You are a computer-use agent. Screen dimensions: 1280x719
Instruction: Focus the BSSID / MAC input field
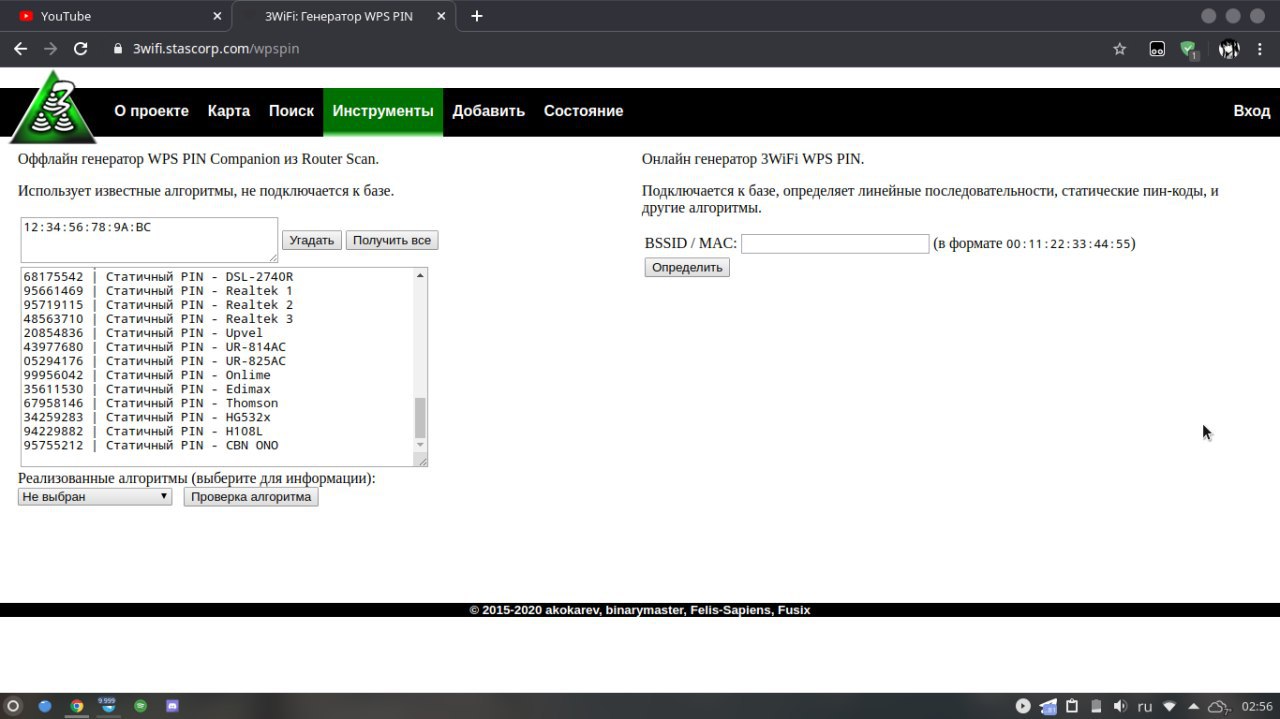tap(835, 243)
